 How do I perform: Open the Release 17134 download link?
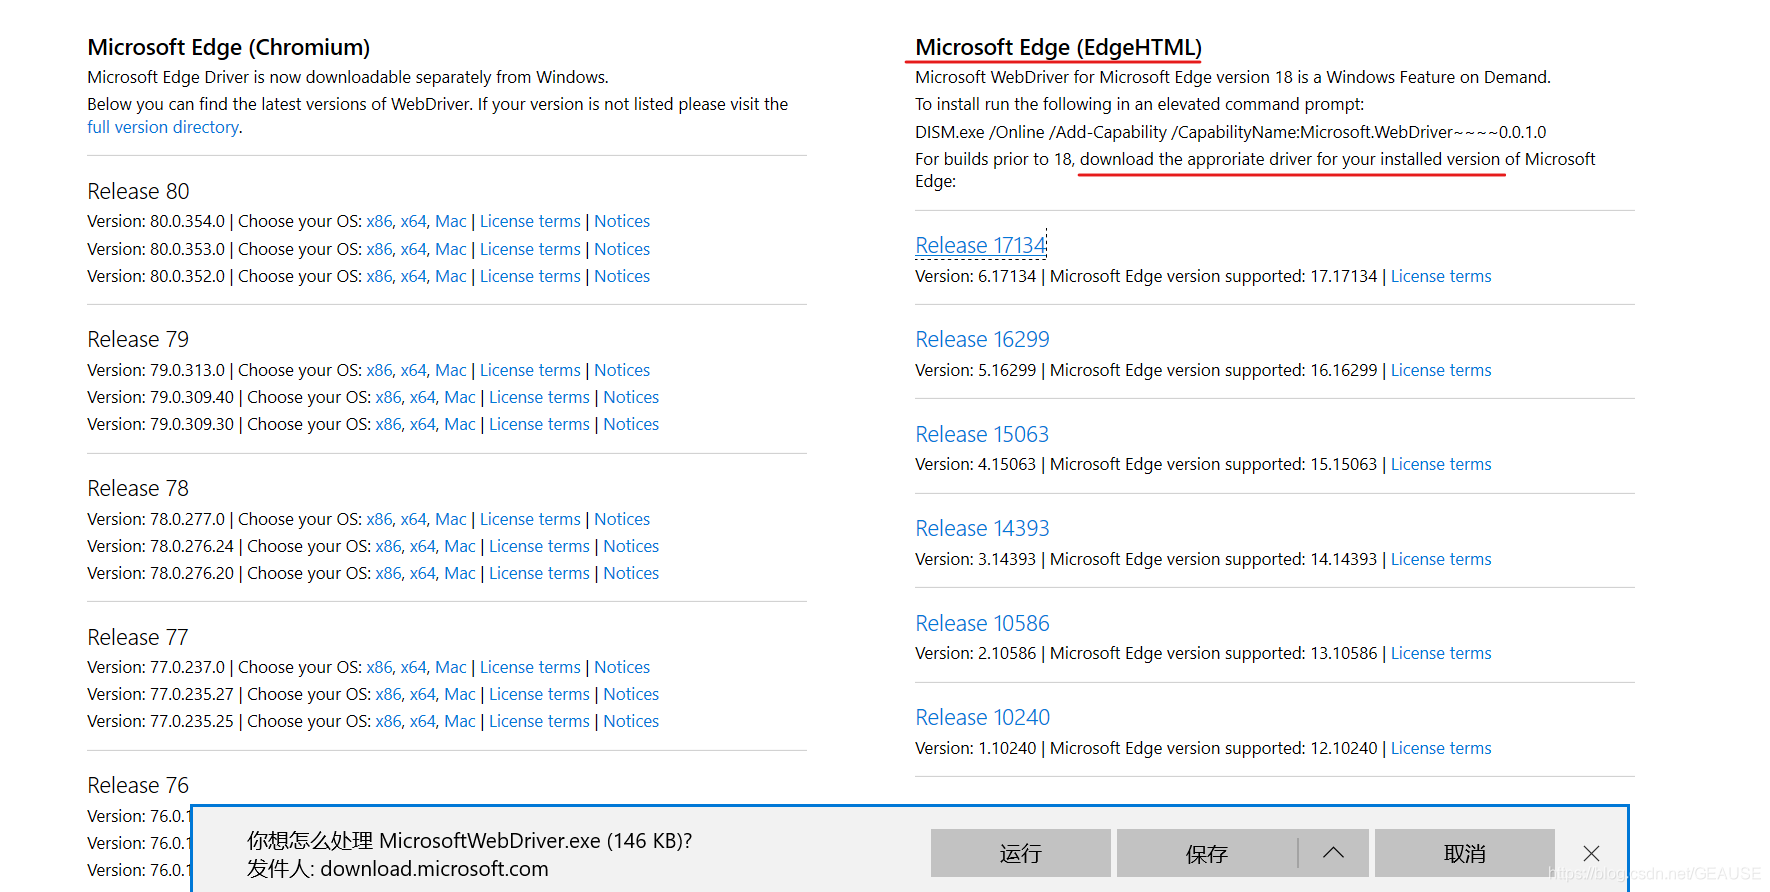point(980,245)
